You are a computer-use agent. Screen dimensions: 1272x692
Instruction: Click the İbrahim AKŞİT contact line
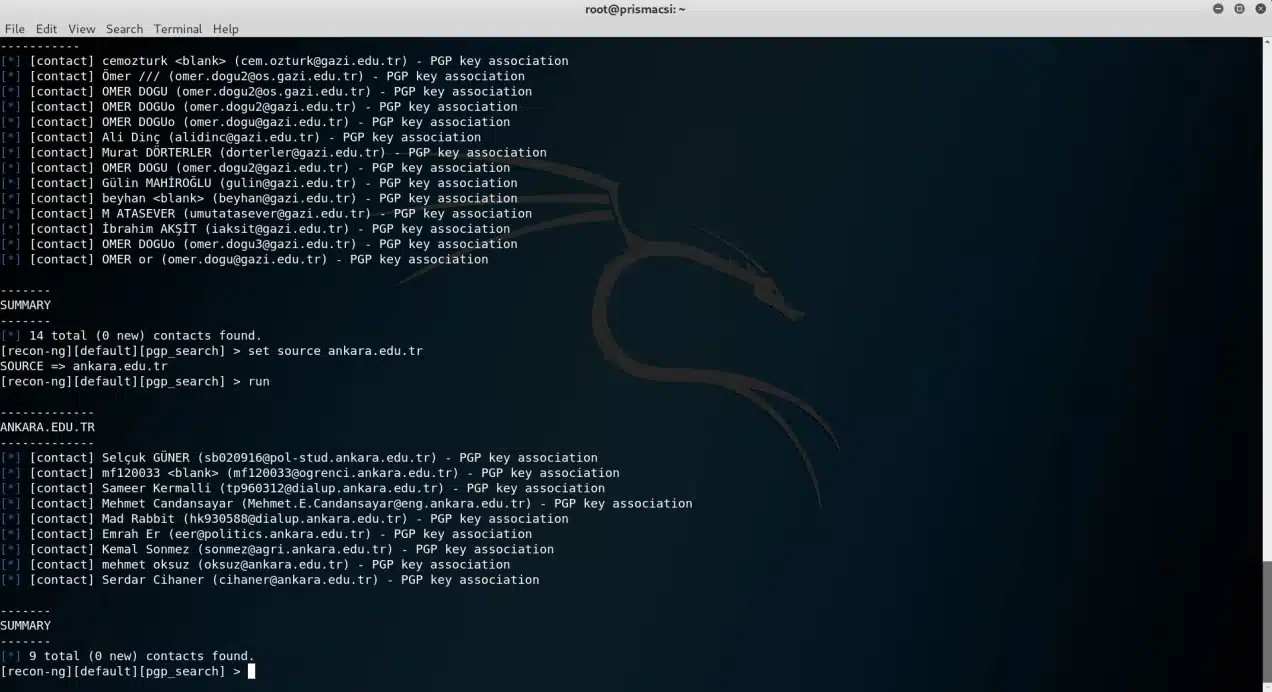tap(255, 228)
